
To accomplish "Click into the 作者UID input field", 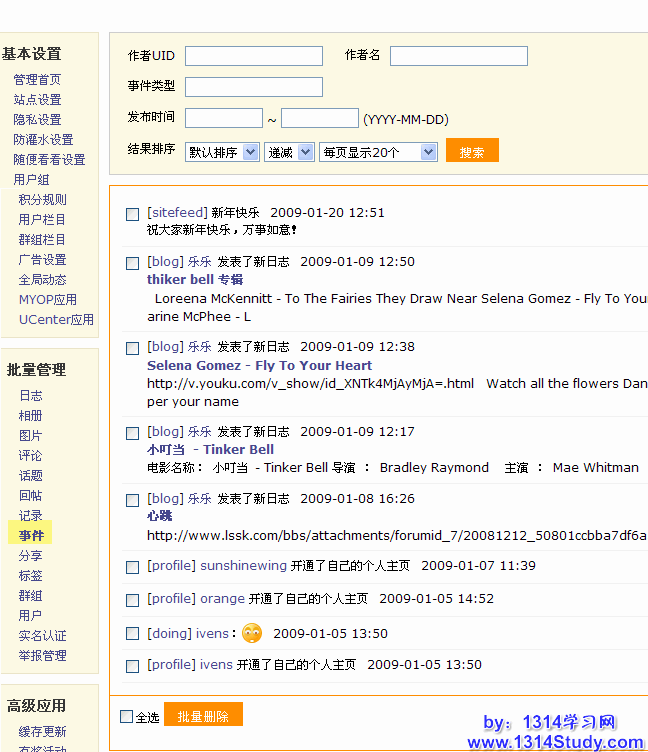I will tap(254, 56).
